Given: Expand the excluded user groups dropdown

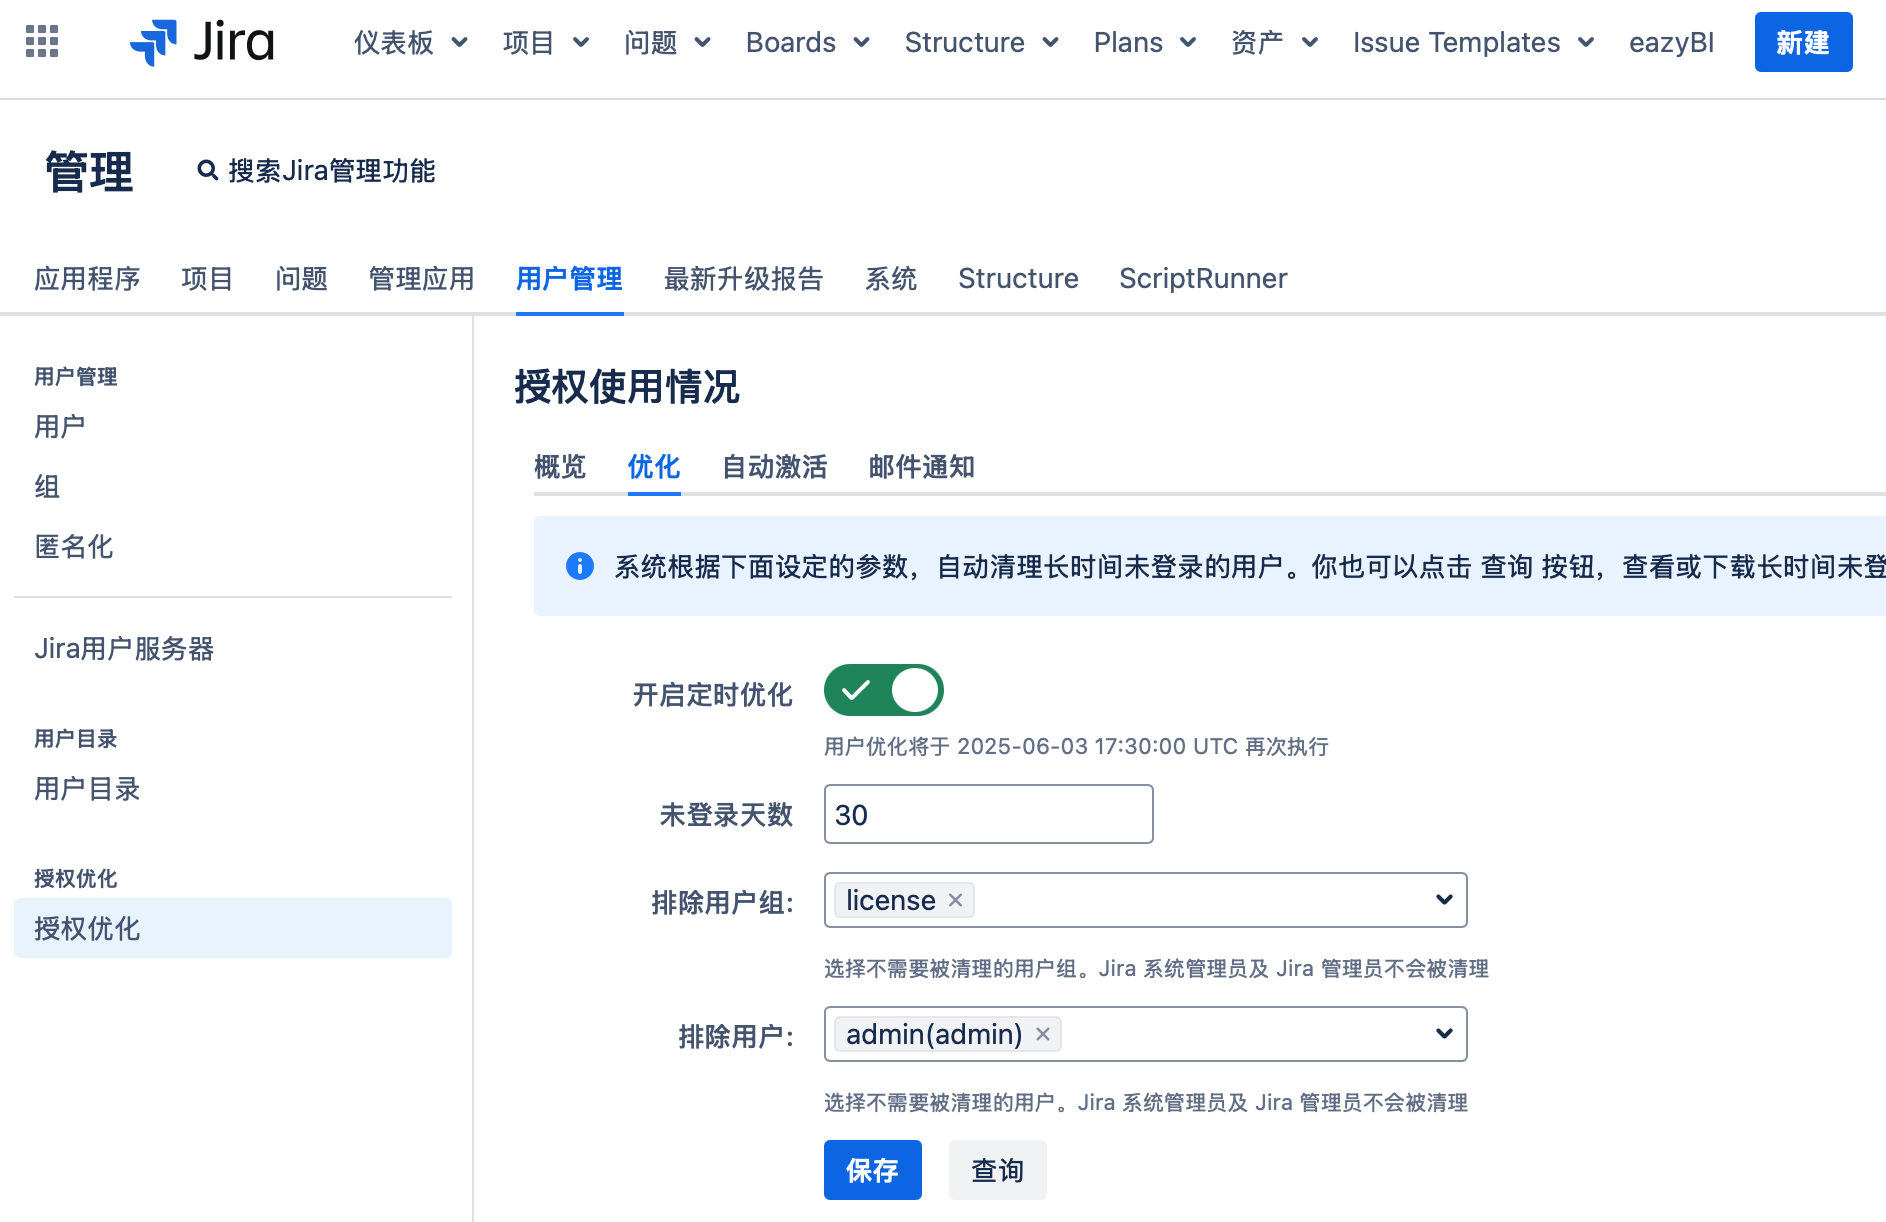Looking at the screenshot, I should pyautogui.click(x=1443, y=900).
